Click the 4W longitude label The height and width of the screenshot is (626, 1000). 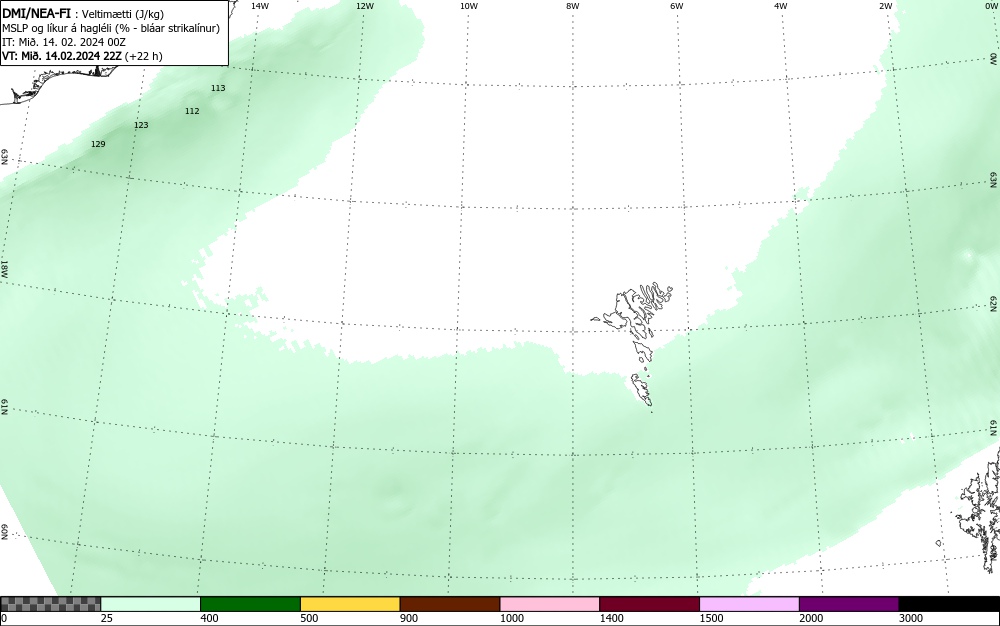[781, 6]
